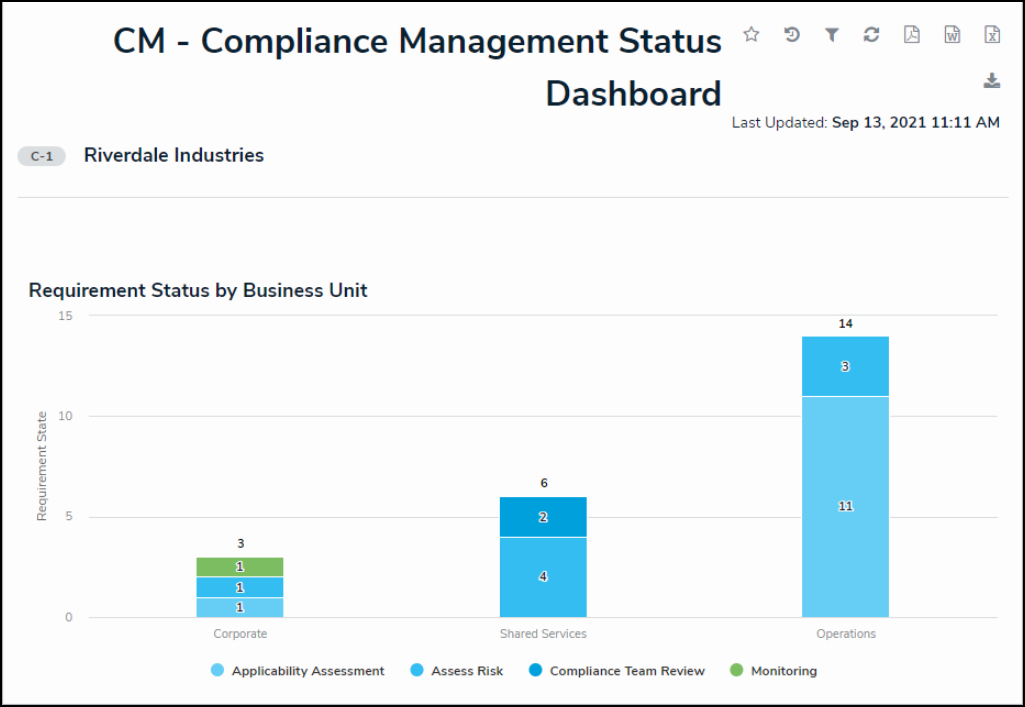Click the green Monitoring legend dot
The height and width of the screenshot is (707, 1025).
pos(737,671)
